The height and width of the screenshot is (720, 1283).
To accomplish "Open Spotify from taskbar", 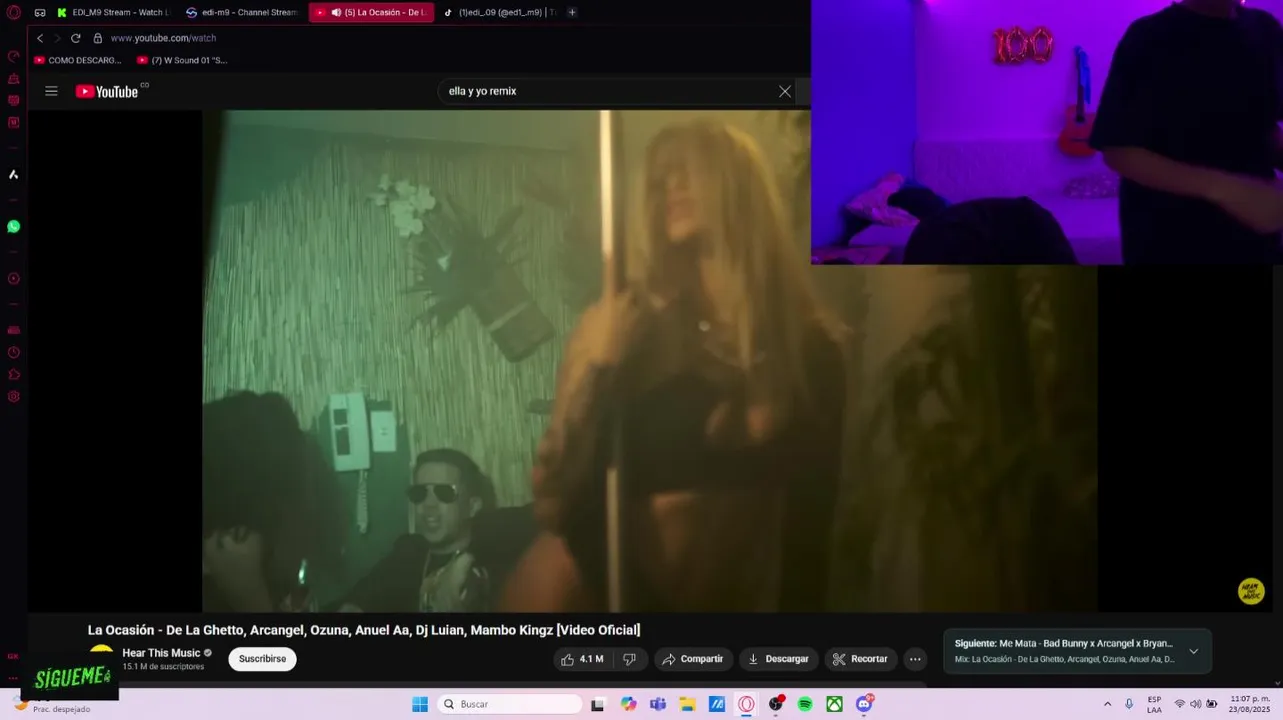I will click(805, 704).
